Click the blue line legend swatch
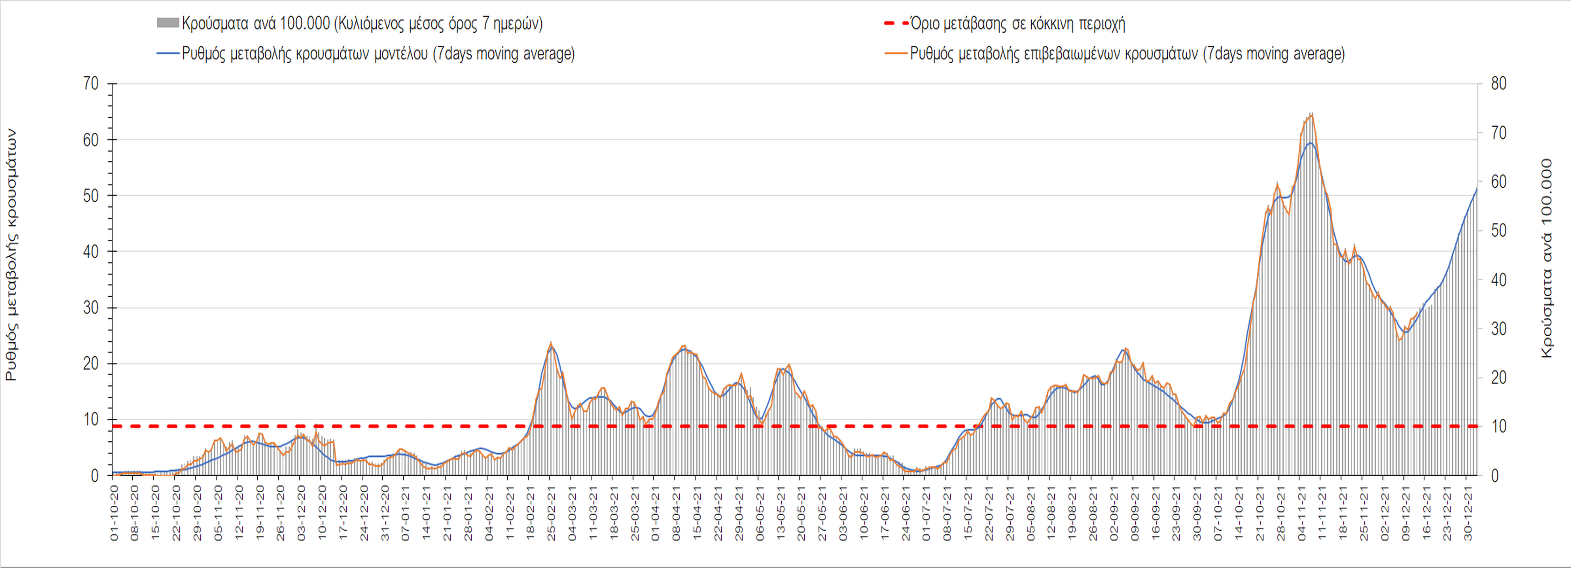 pyautogui.click(x=167, y=54)
